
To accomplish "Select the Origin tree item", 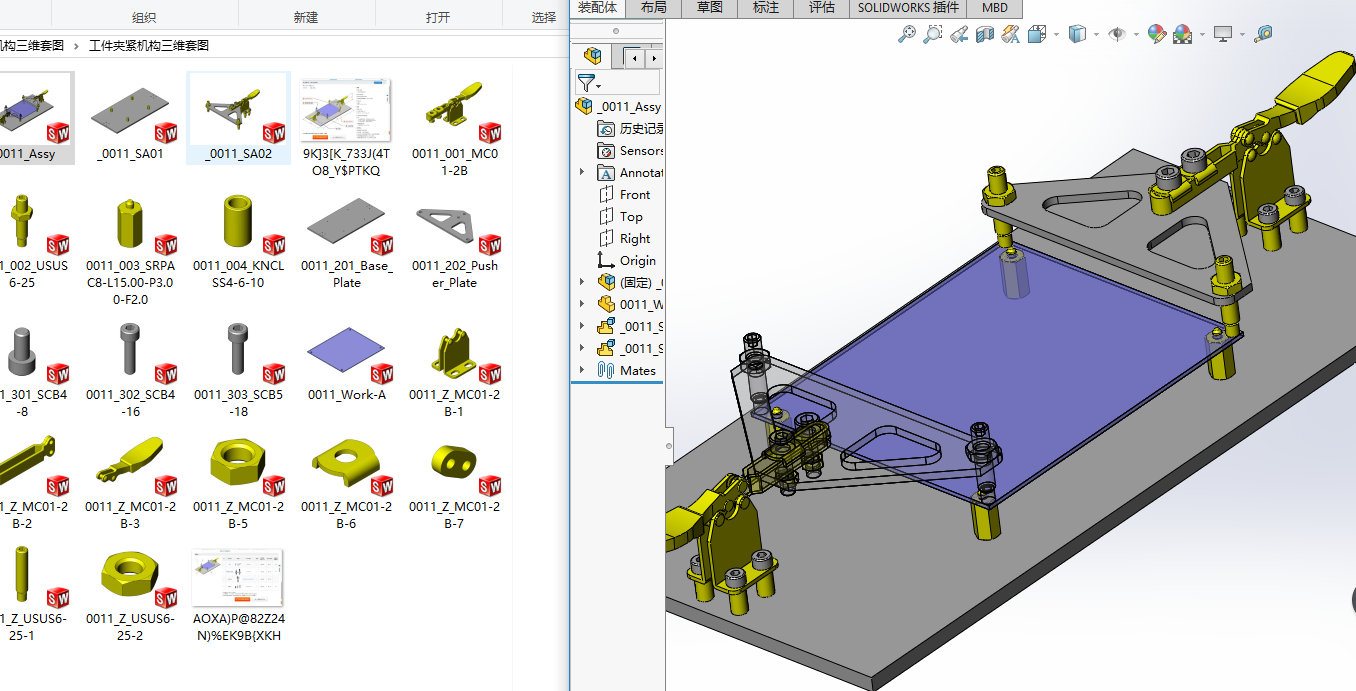I will (627, 260).
